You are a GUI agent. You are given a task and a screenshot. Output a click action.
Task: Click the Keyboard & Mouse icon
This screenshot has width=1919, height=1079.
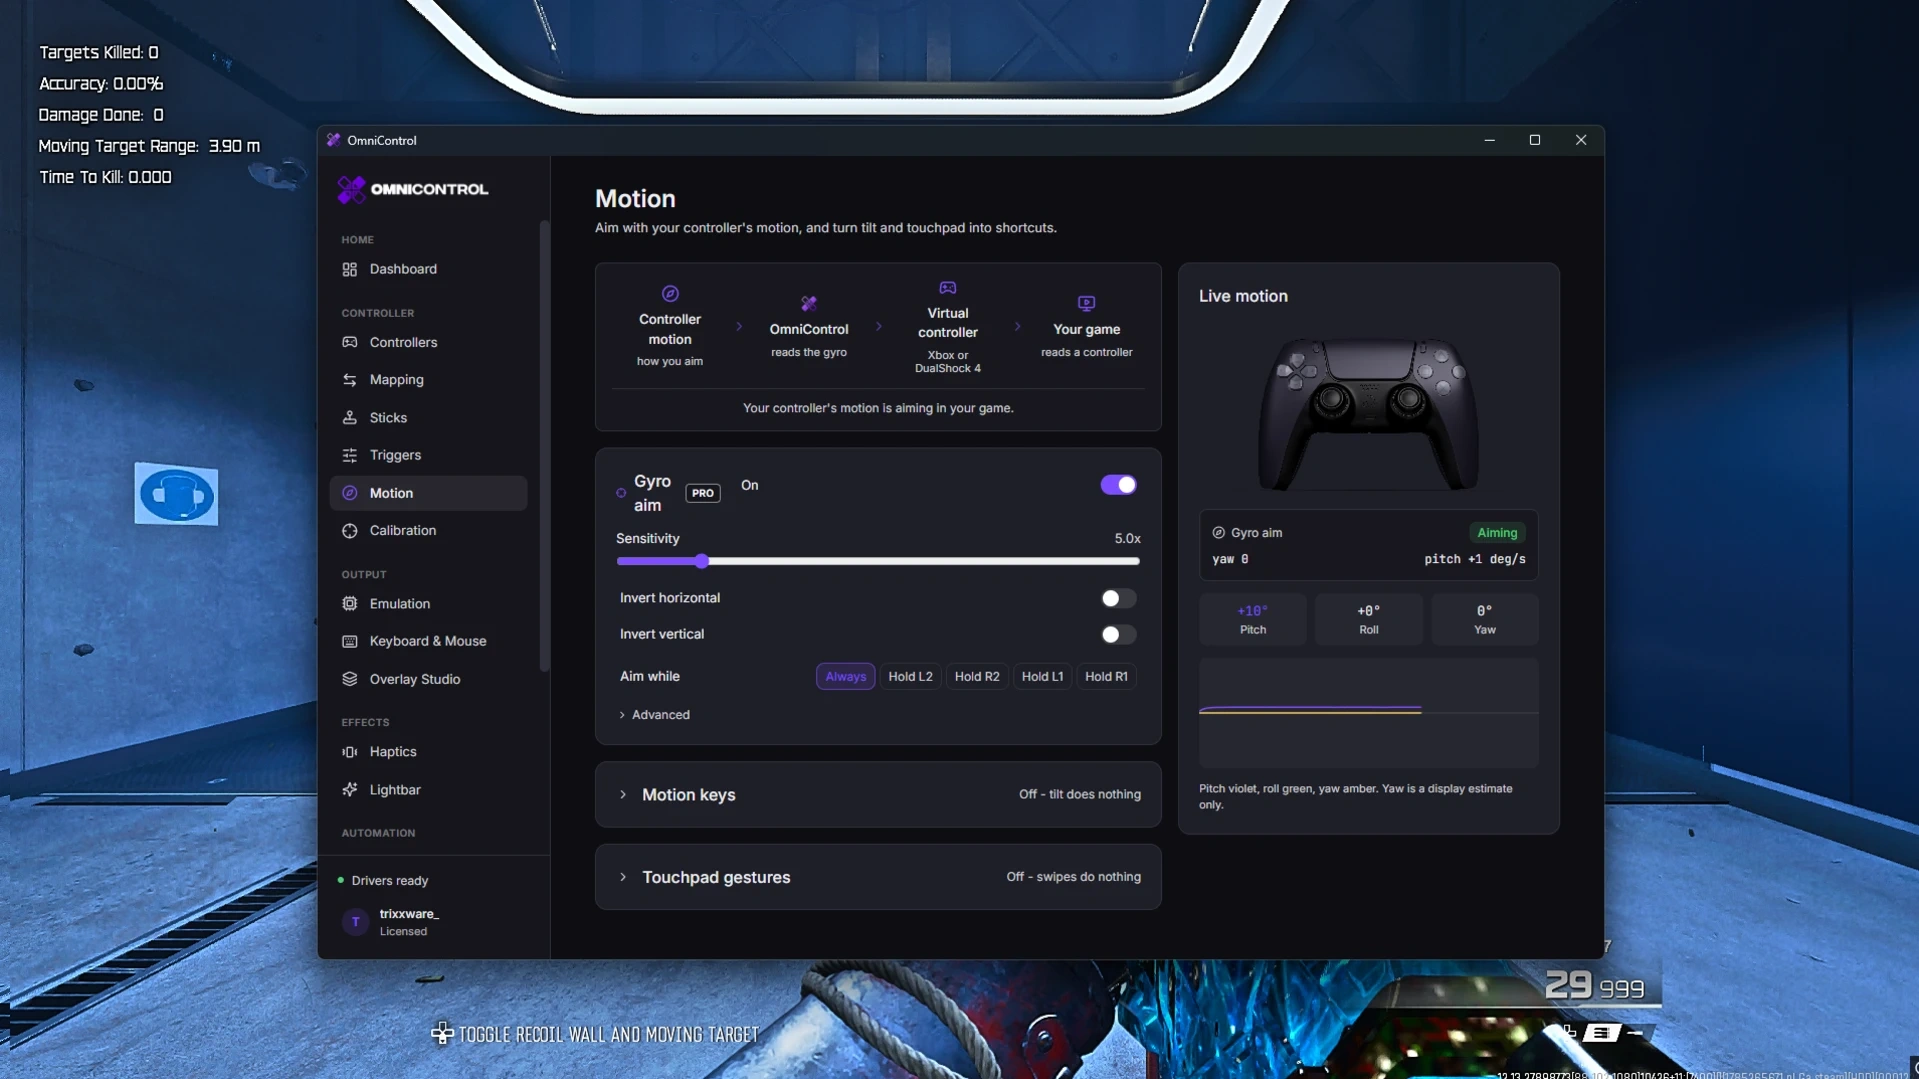349,641
